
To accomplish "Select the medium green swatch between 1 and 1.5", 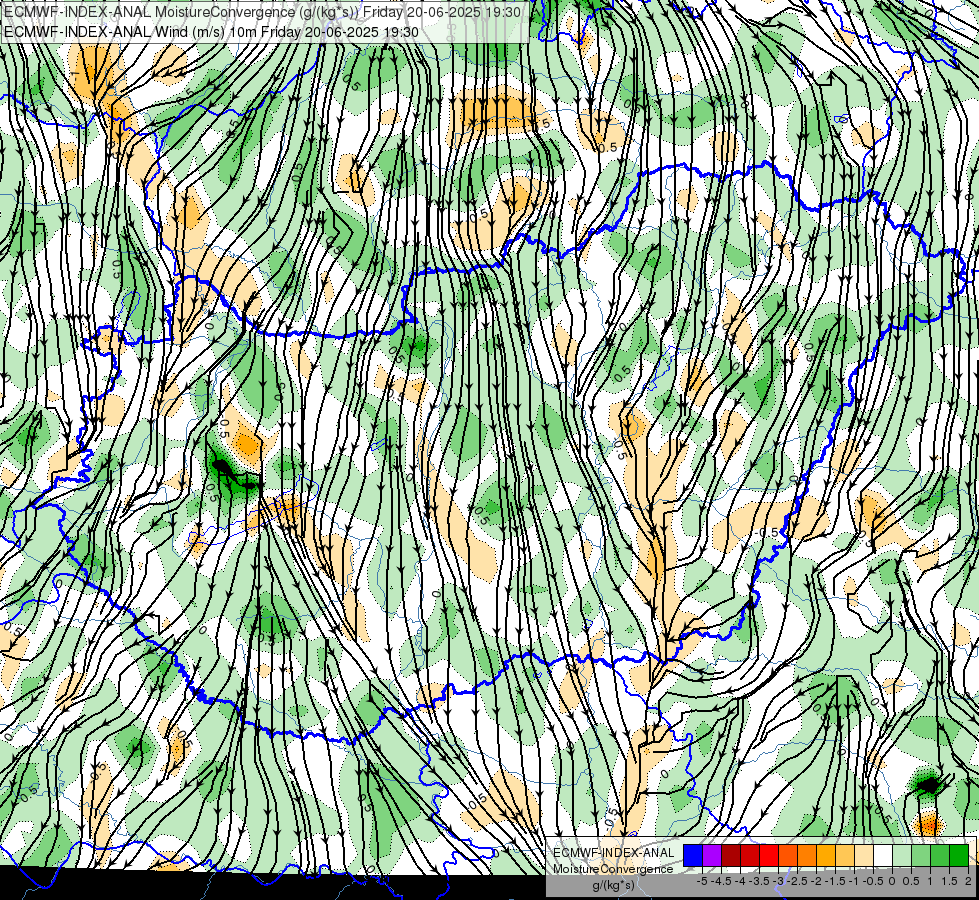I will click(940, 856).
